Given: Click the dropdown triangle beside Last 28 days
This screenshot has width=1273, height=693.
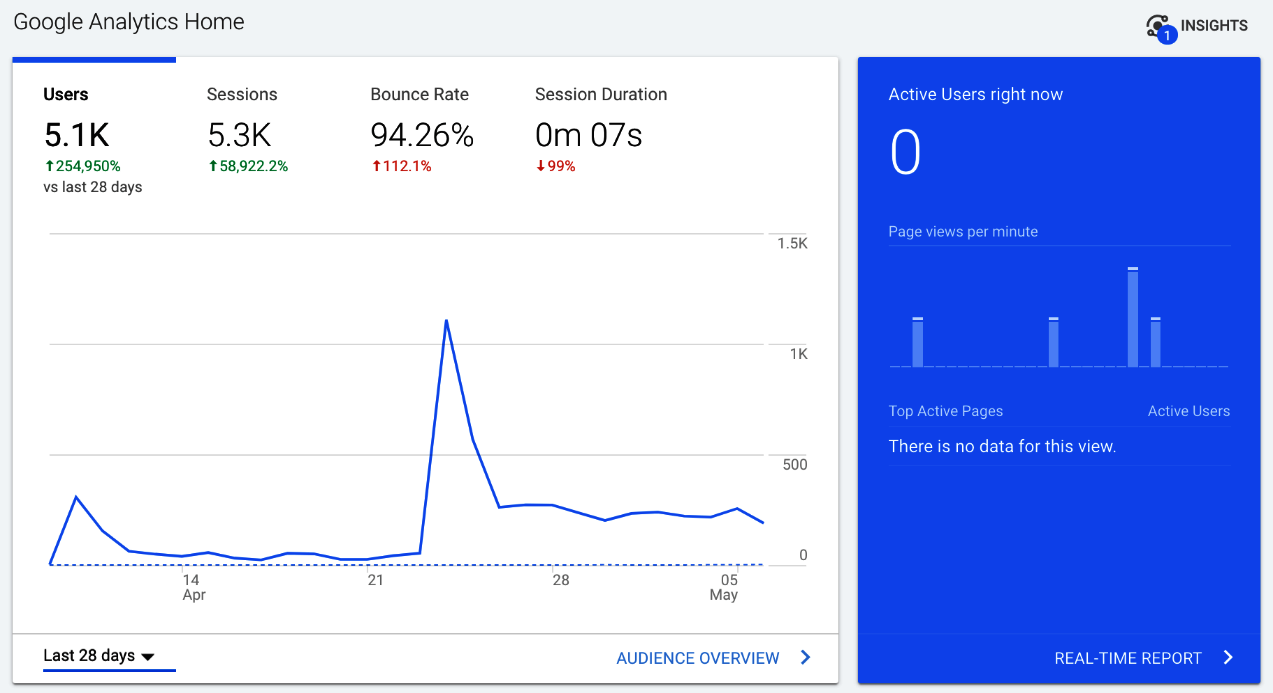Looking at the screenshot, I should (148, 657).
